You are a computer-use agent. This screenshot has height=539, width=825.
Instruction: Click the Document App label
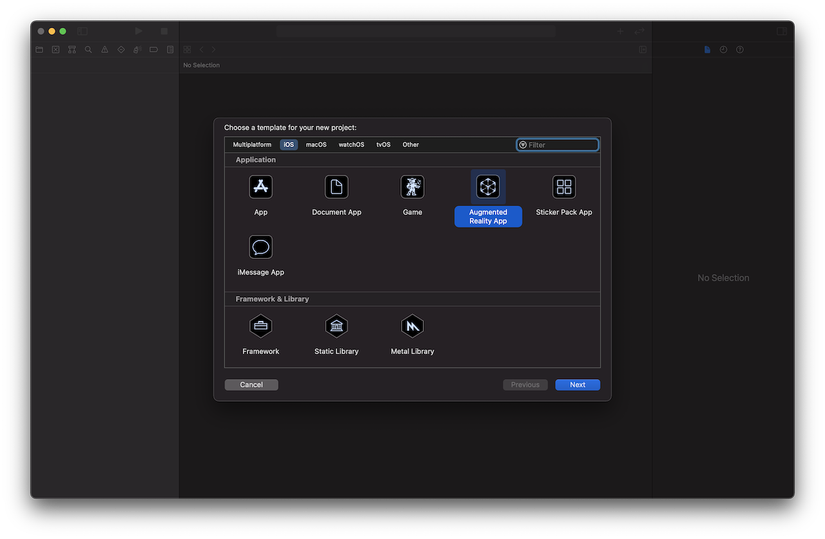336,212
